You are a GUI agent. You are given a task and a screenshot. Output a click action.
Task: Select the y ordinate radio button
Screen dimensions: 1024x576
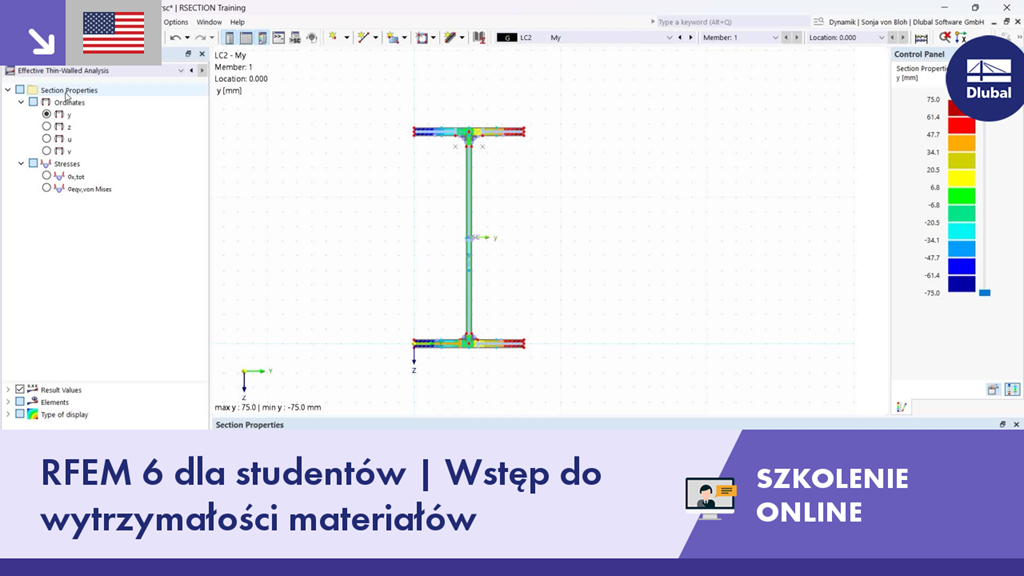(x=46, y=114)
